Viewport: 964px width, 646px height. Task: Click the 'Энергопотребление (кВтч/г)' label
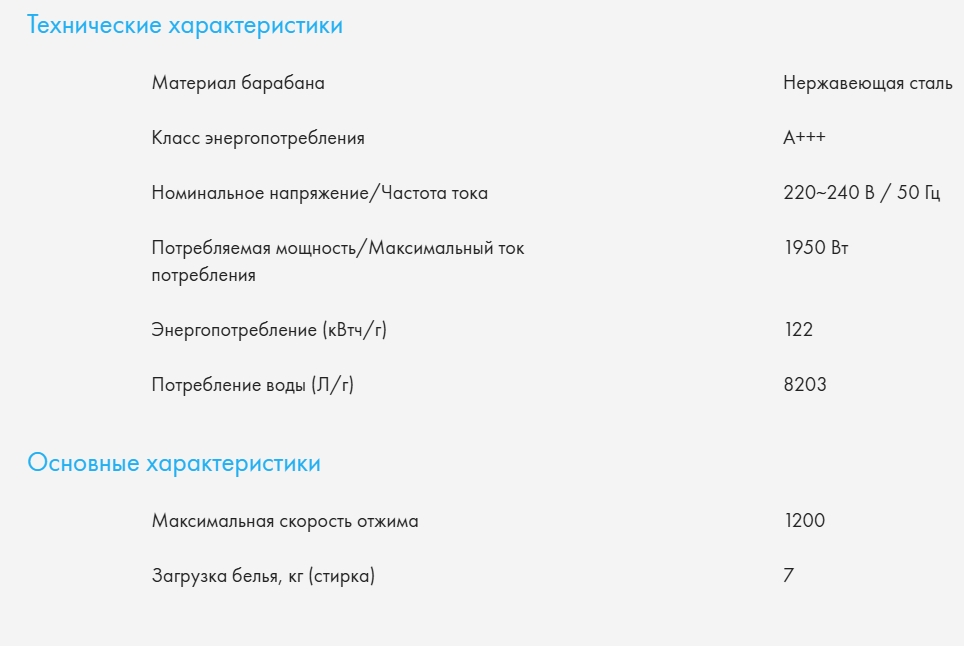(x=269, y=330)
